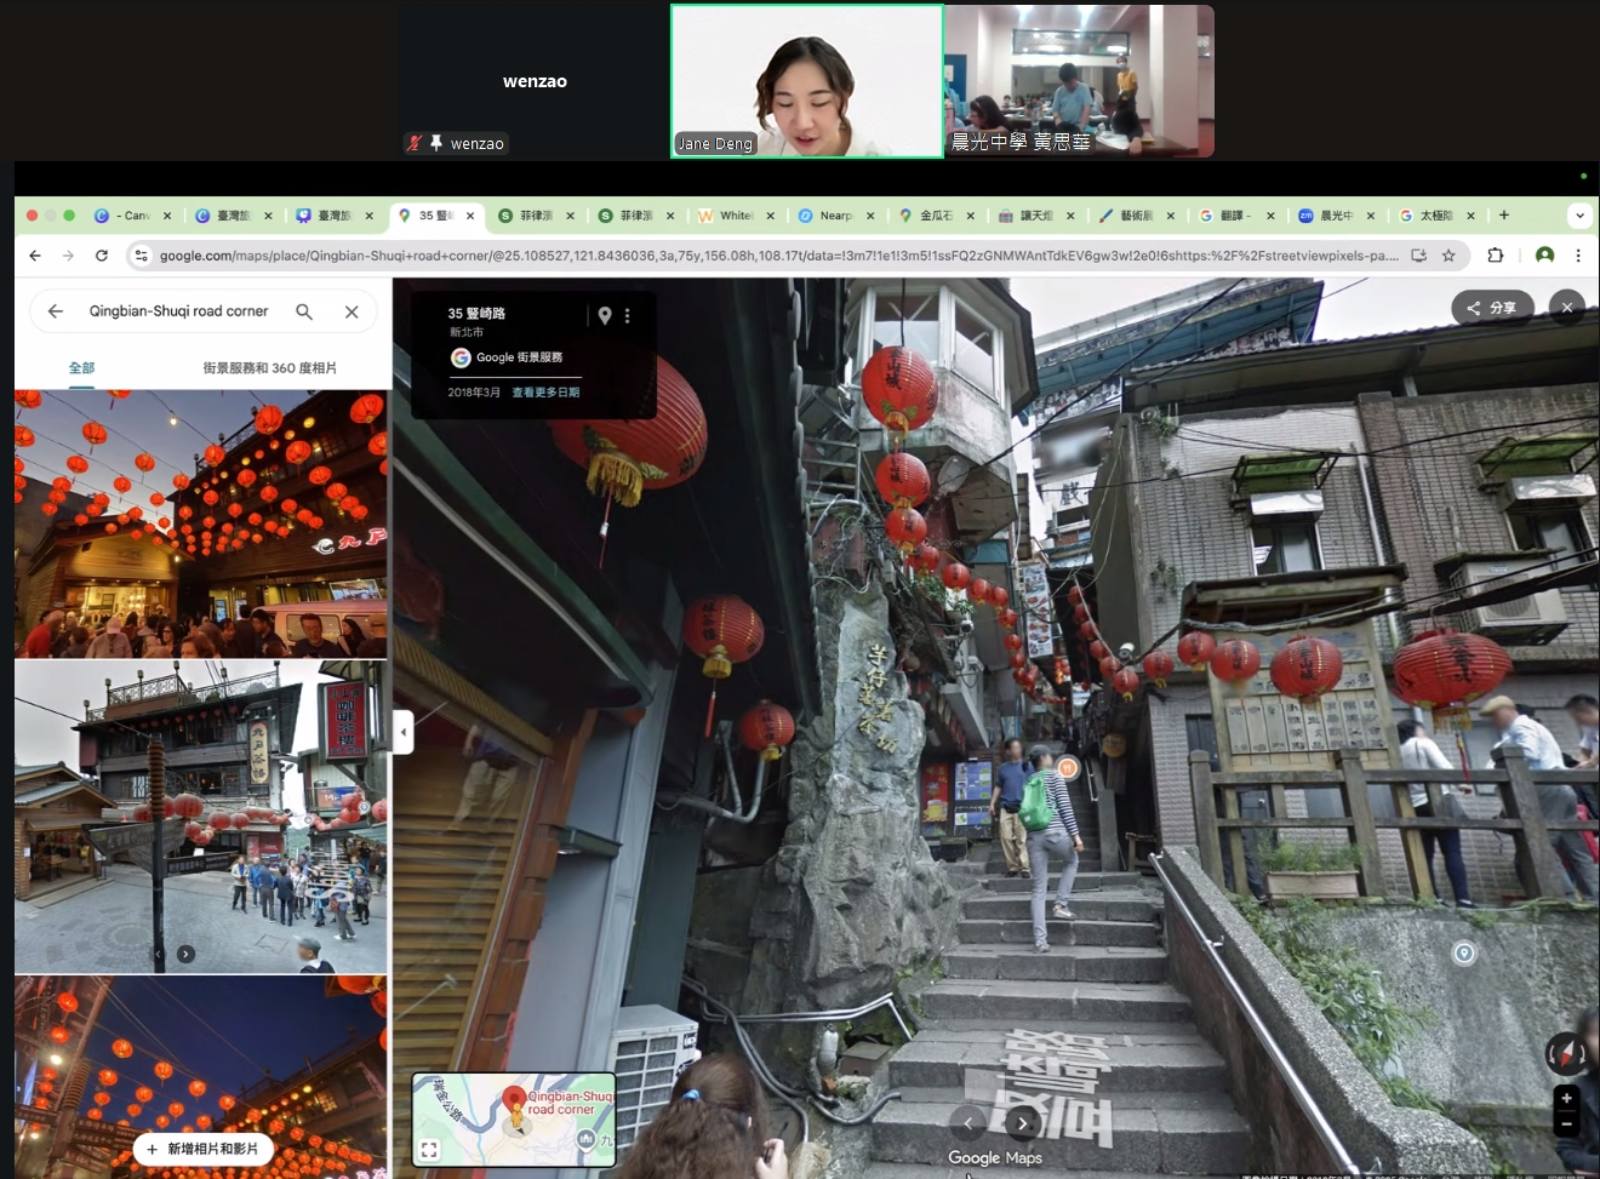The width and height of the screenshot is (1600, 1179).
Task: Switch to 街景服務和 360 度相片 tab
Action: point(269,368)
